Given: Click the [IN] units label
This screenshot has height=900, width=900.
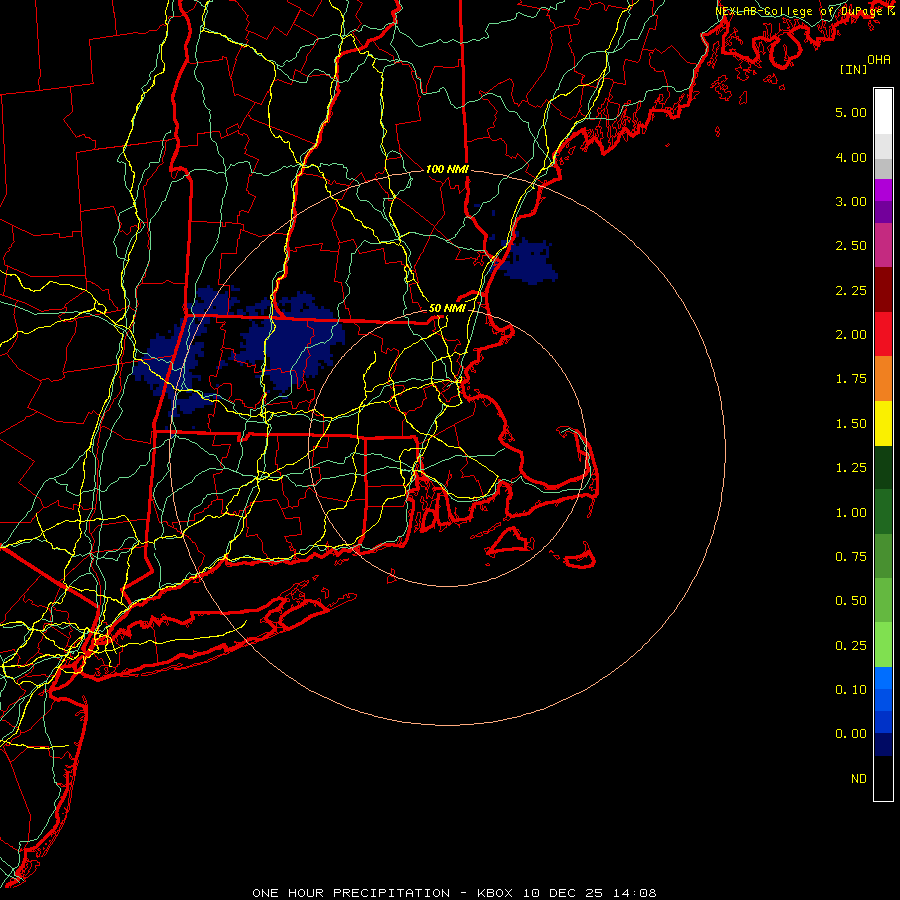Looking at the screenshot, I should [x=853, y=69].
